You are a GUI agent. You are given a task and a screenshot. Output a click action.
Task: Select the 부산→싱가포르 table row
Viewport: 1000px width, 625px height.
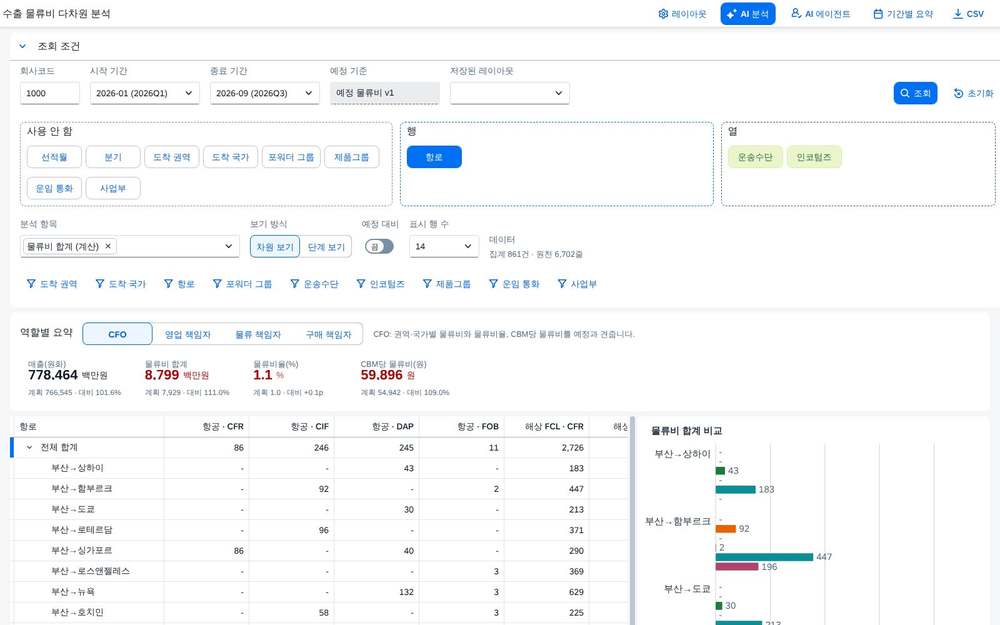coord(321,550)
